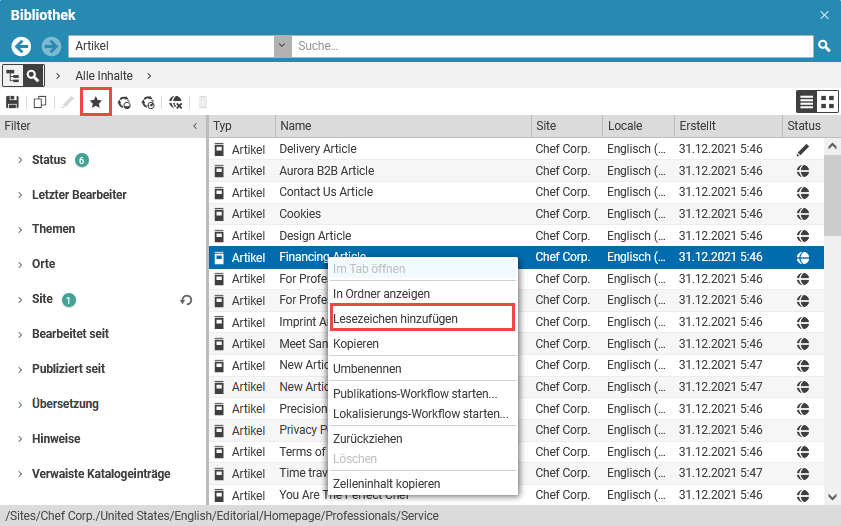Click the save search disk icon

point(13,102)
